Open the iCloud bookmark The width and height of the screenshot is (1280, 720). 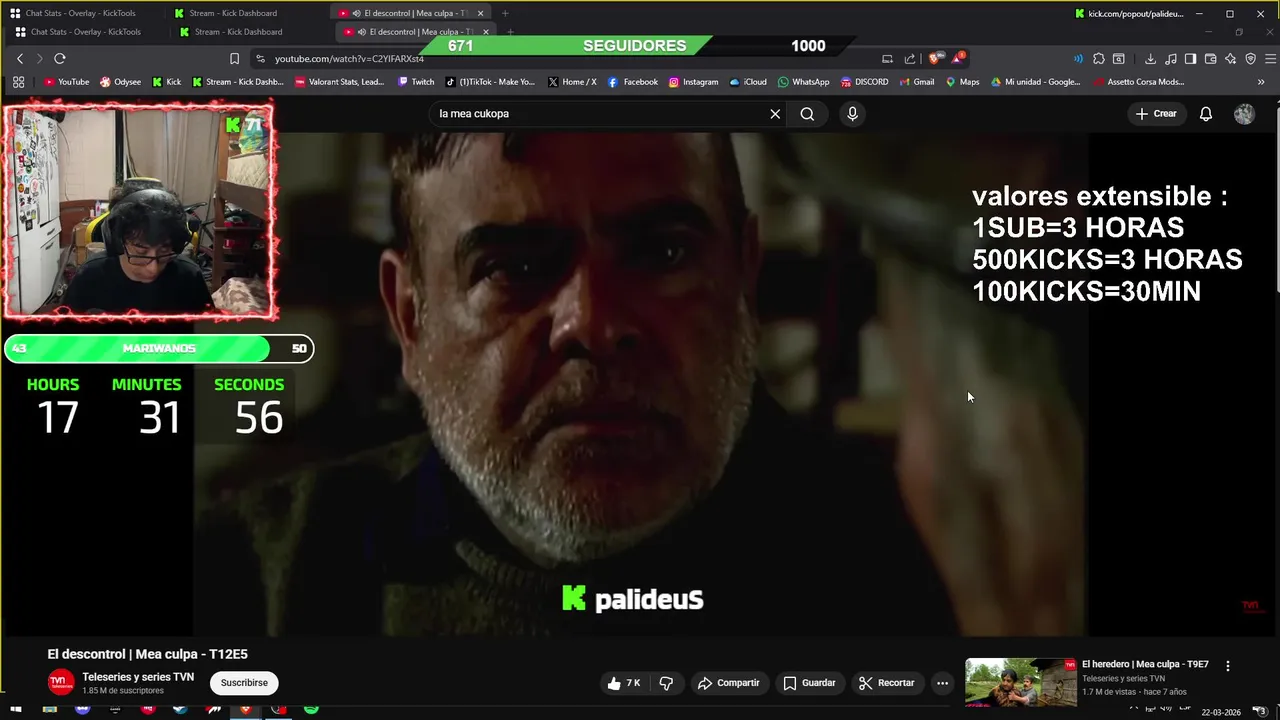tap(748, 82)
